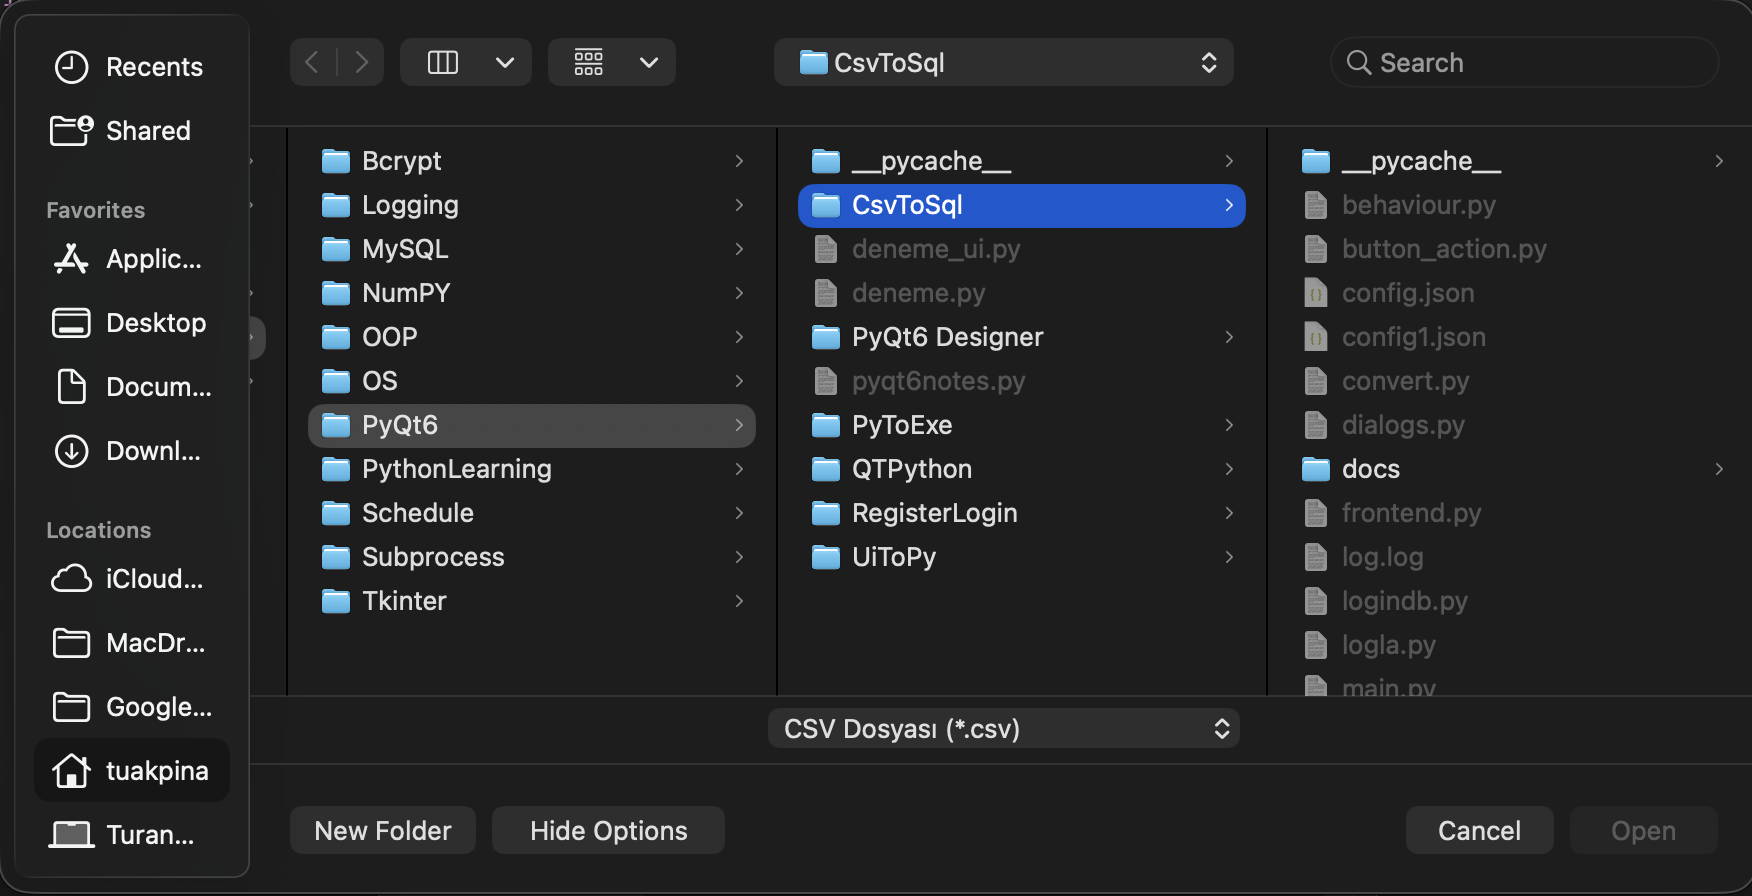Select the column view icon

pyautogui.click(x=442, y=62)
